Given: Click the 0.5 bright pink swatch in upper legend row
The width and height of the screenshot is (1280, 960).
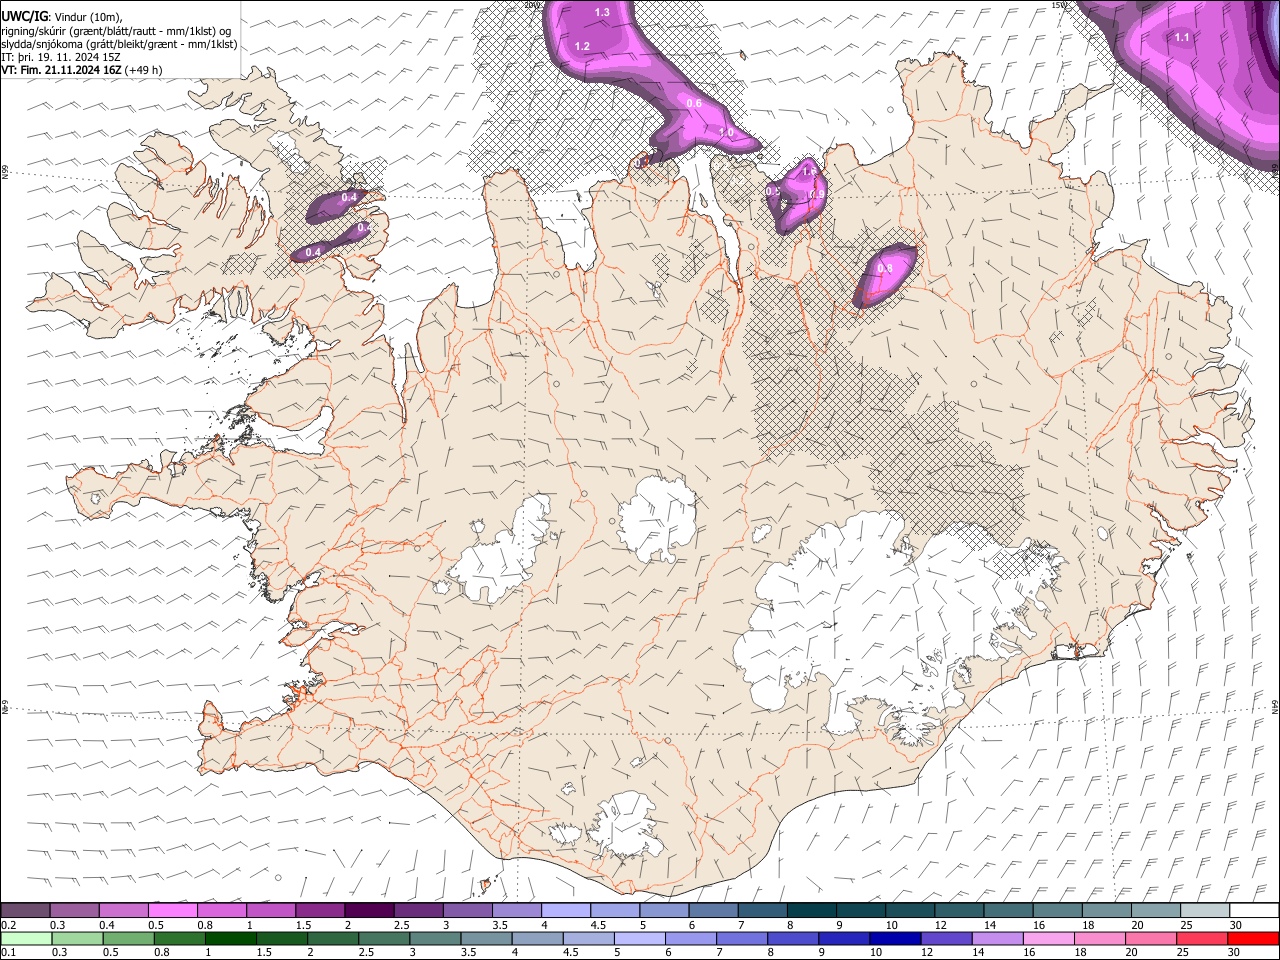Looking at the screenshot, I should [172, 910].
